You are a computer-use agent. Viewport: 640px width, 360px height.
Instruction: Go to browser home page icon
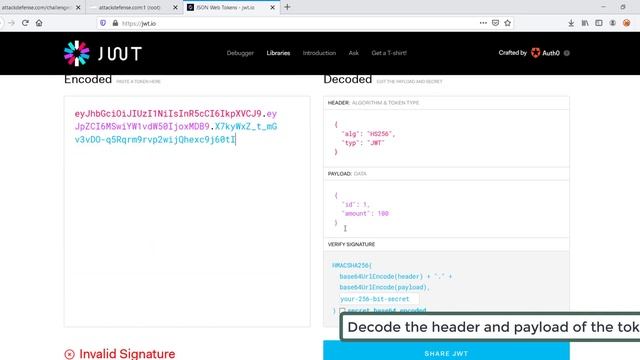pyautogui.click(x=39, y=23)
